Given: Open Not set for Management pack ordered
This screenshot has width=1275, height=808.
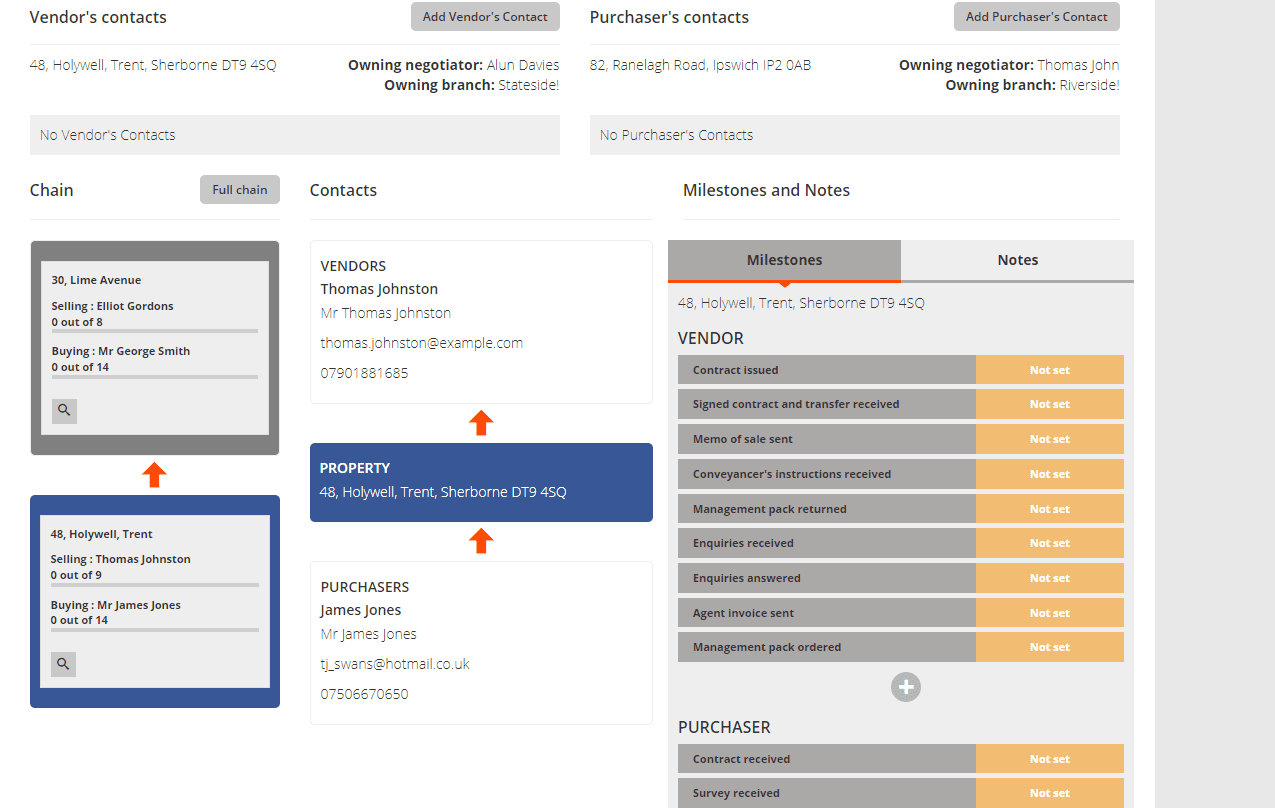Looking at the screenshot, I should 1049,647.
